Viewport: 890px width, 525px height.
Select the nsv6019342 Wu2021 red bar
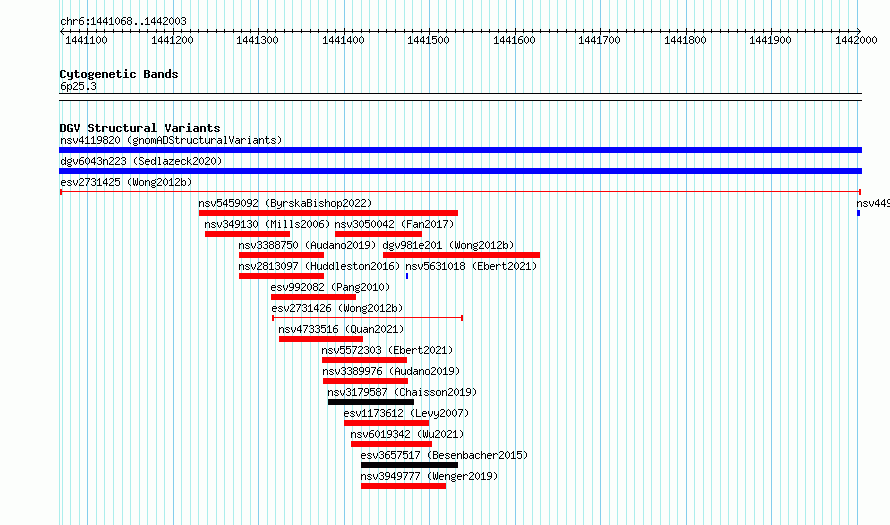point(391,444)
